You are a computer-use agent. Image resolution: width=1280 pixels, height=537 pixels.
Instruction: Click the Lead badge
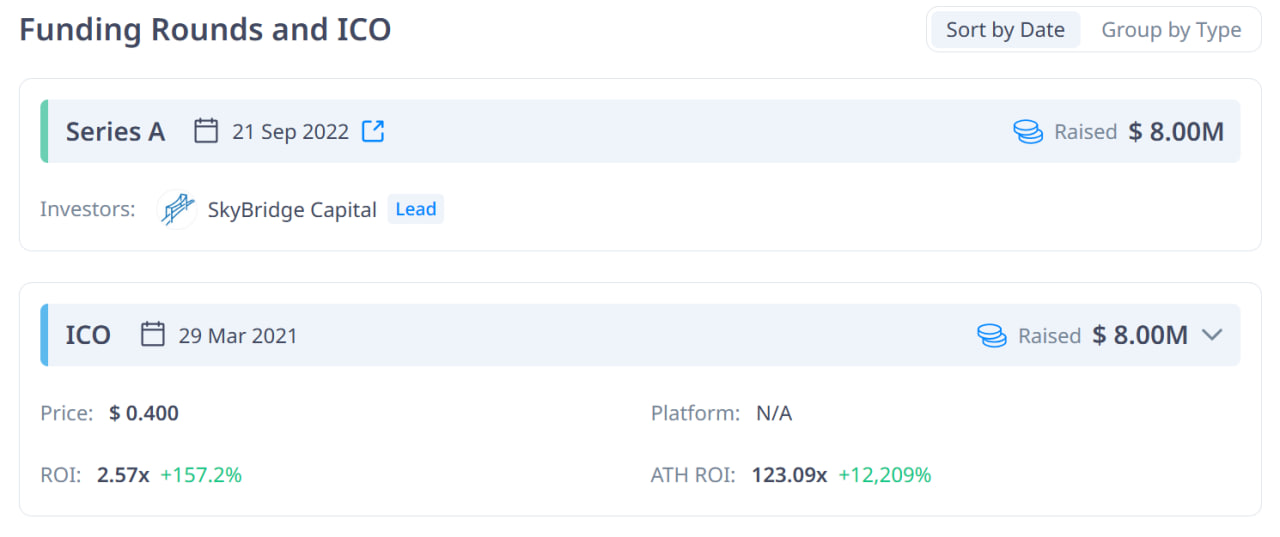pyautogui.click(x=416, y=209)
